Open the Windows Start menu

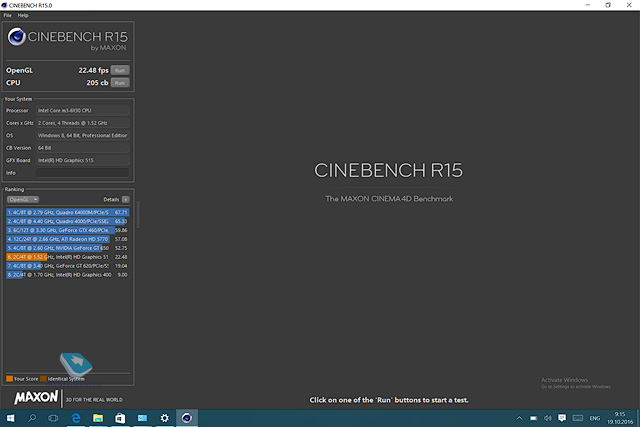(11, 418)
